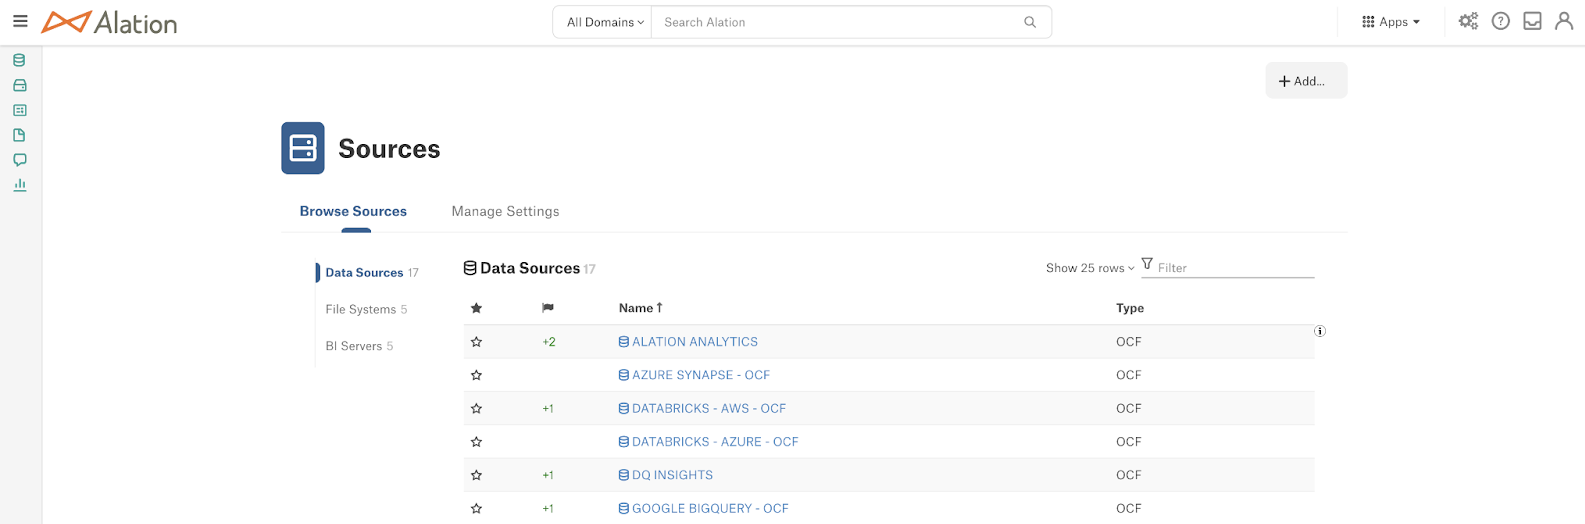Expand the All Domains dropdown

click(x=603, y=22)
